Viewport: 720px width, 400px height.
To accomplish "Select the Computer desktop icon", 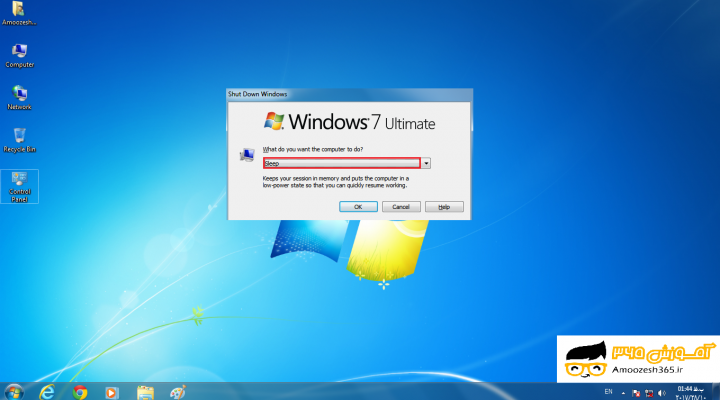I will tap(19, 56).
